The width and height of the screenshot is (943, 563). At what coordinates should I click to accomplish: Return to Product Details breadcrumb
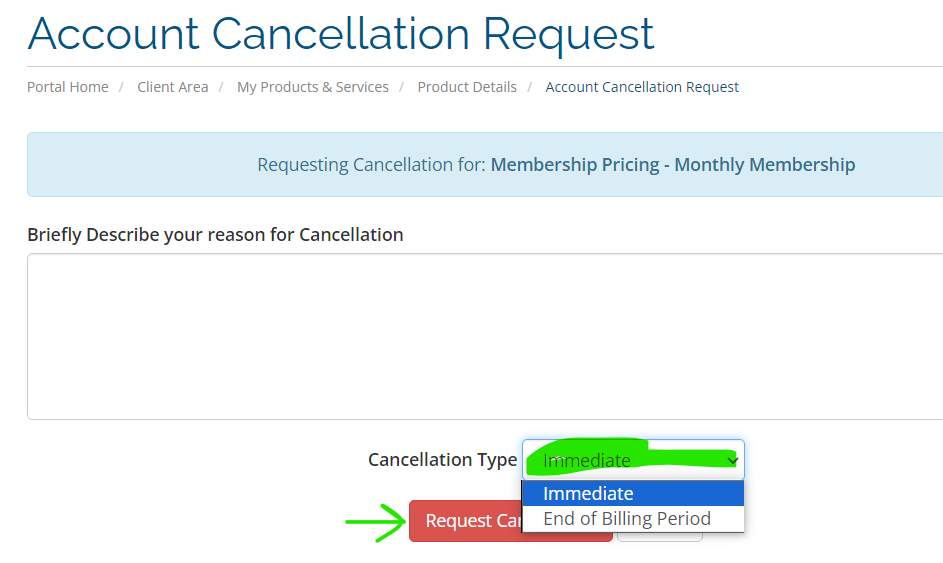467,87
